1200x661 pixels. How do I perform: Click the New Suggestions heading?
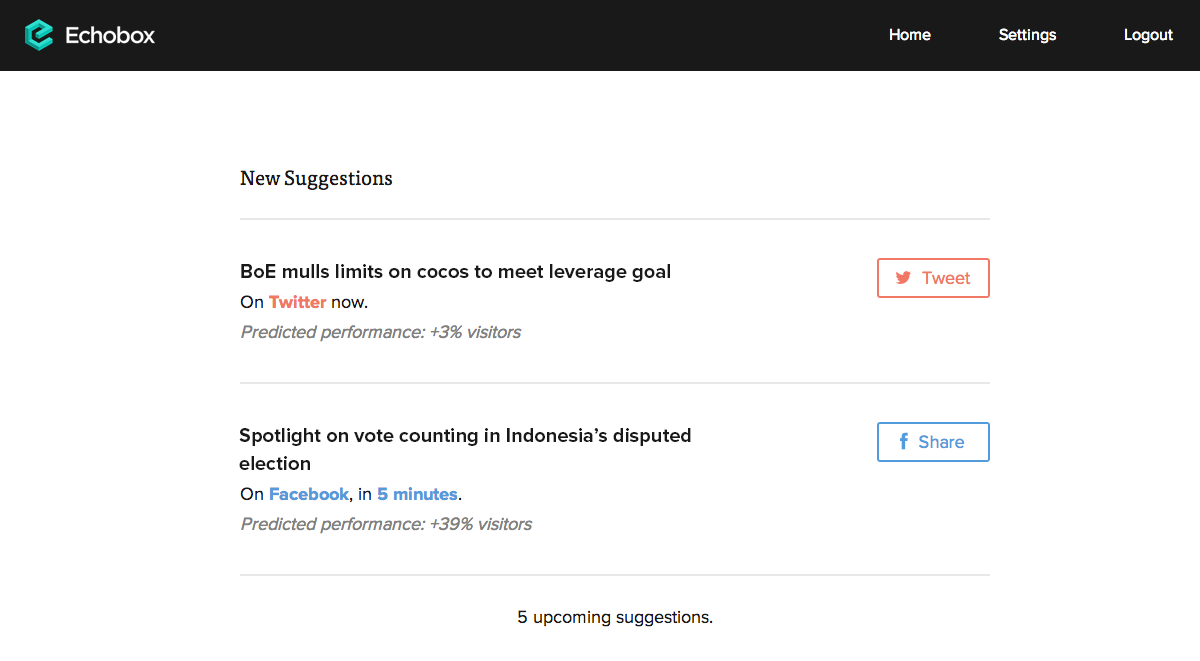coord(316,178)
